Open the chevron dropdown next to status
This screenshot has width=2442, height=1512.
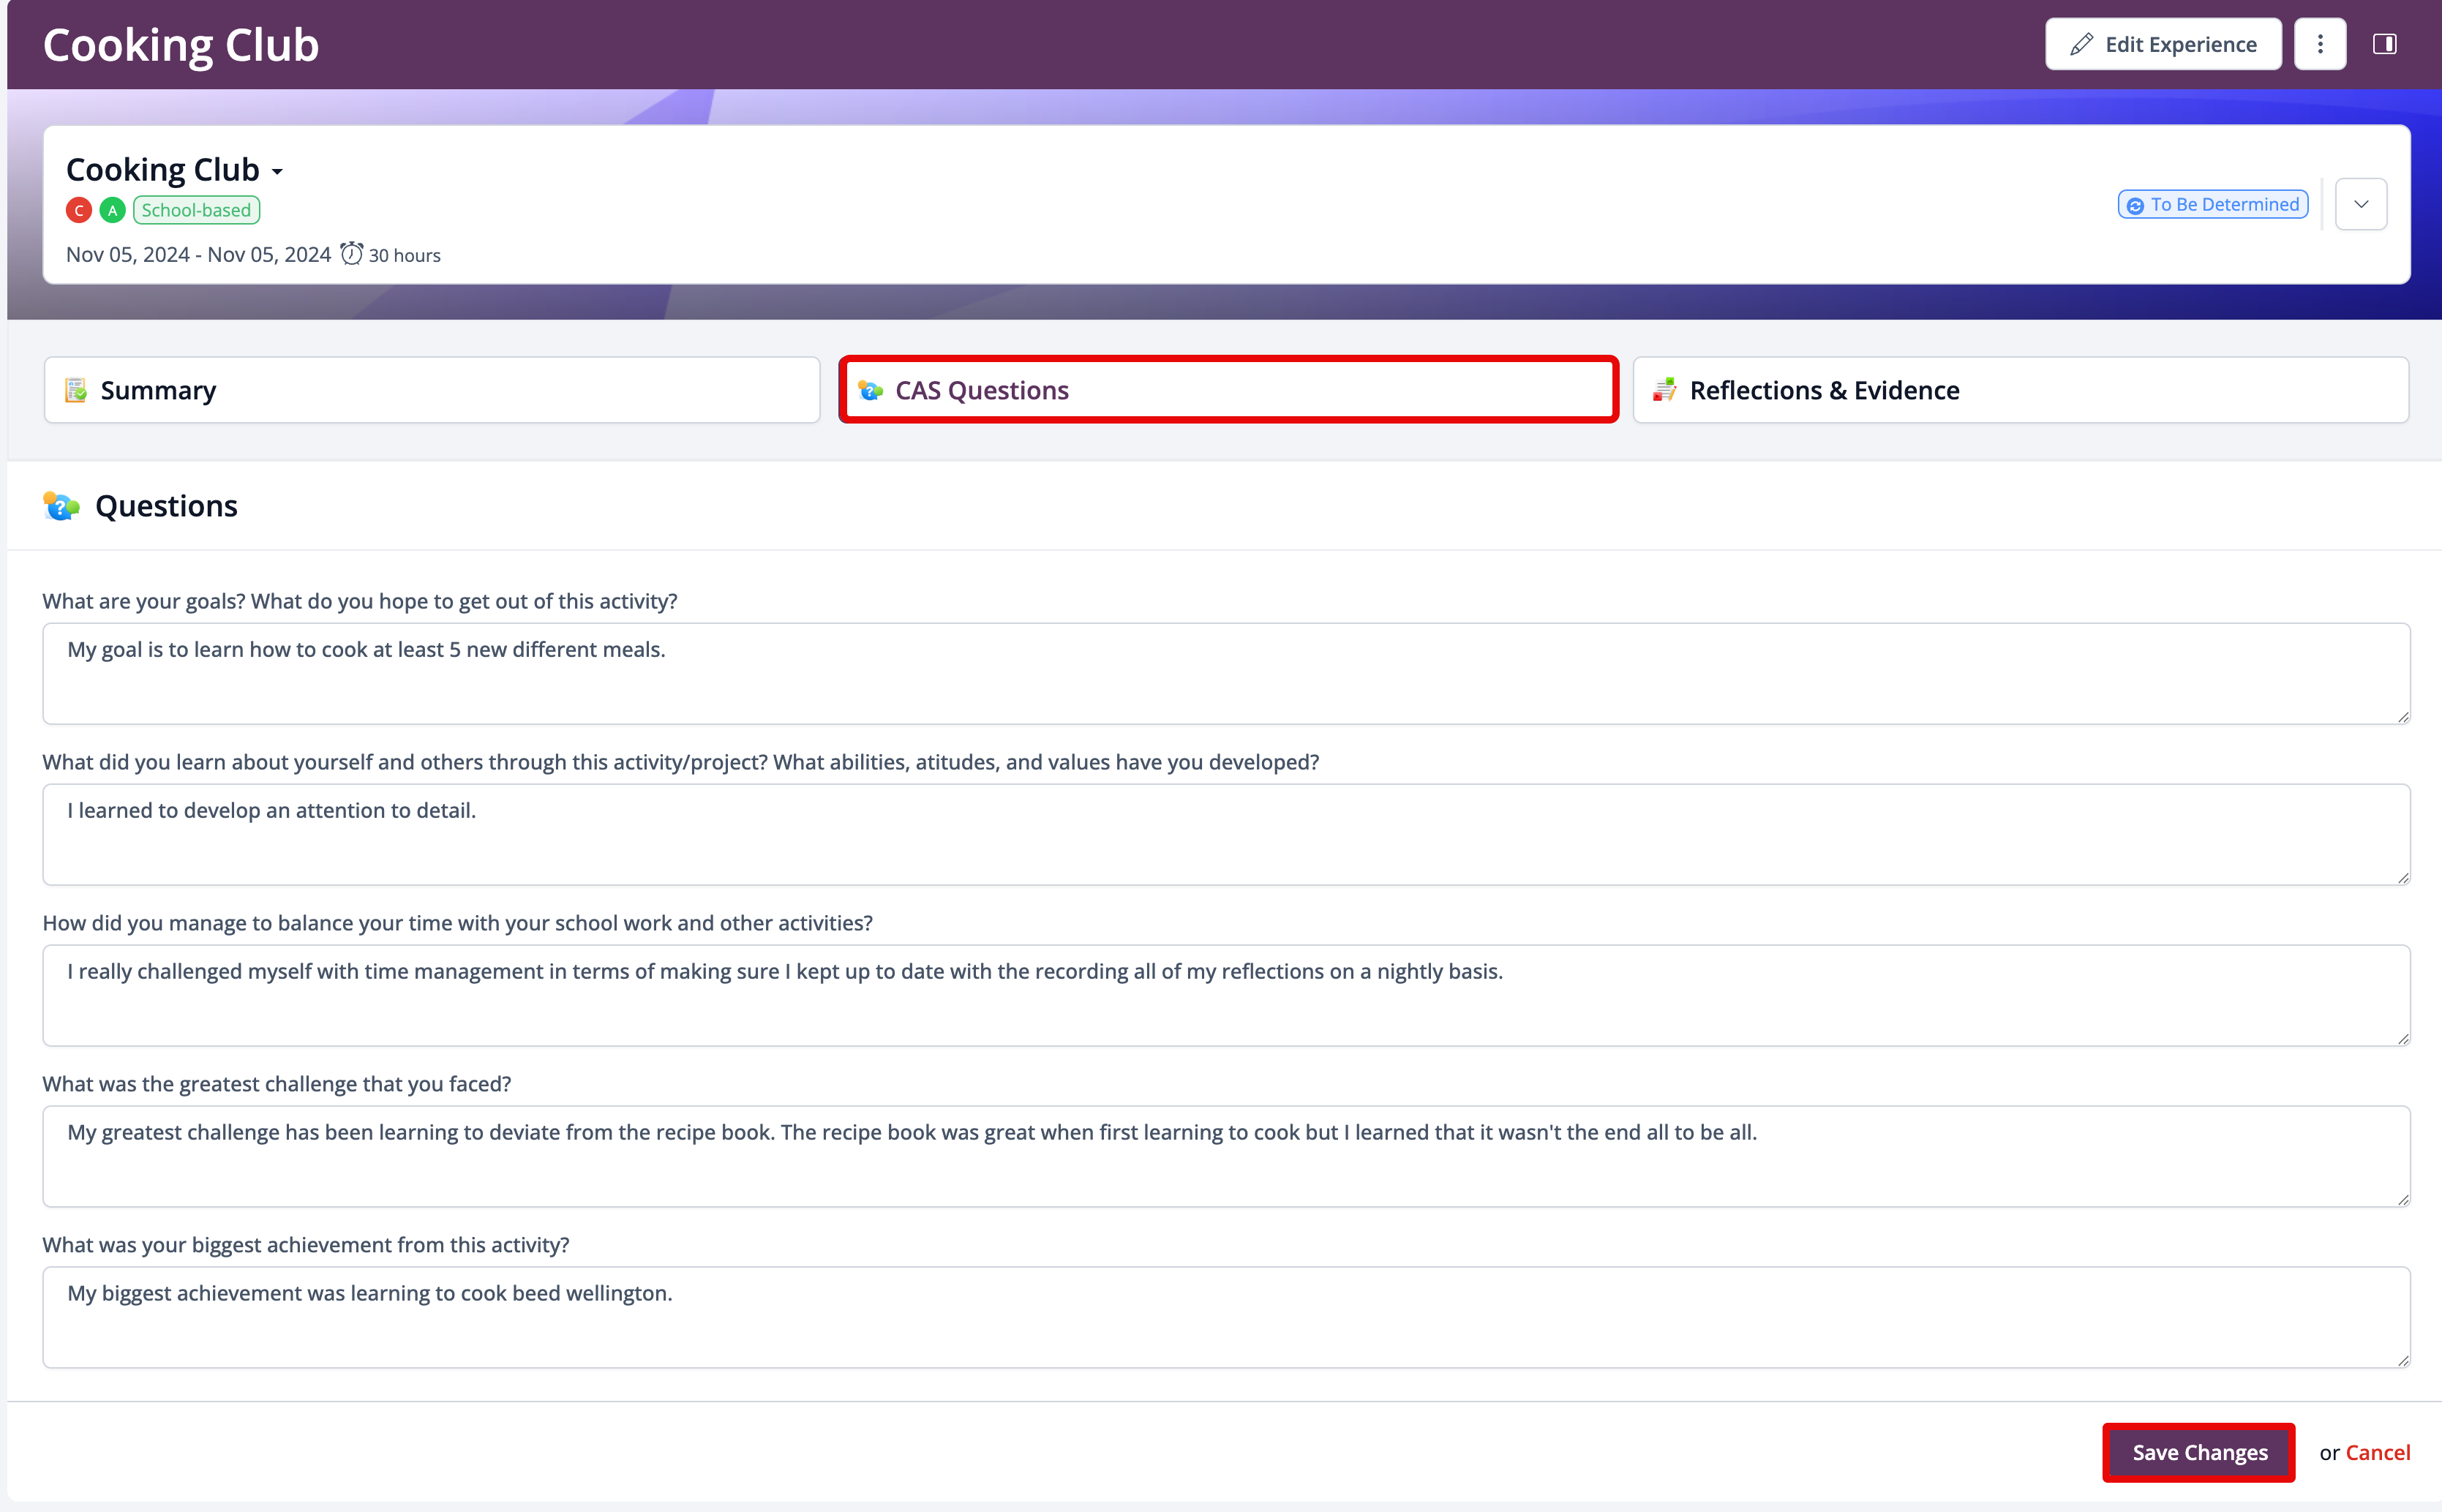2360,204
